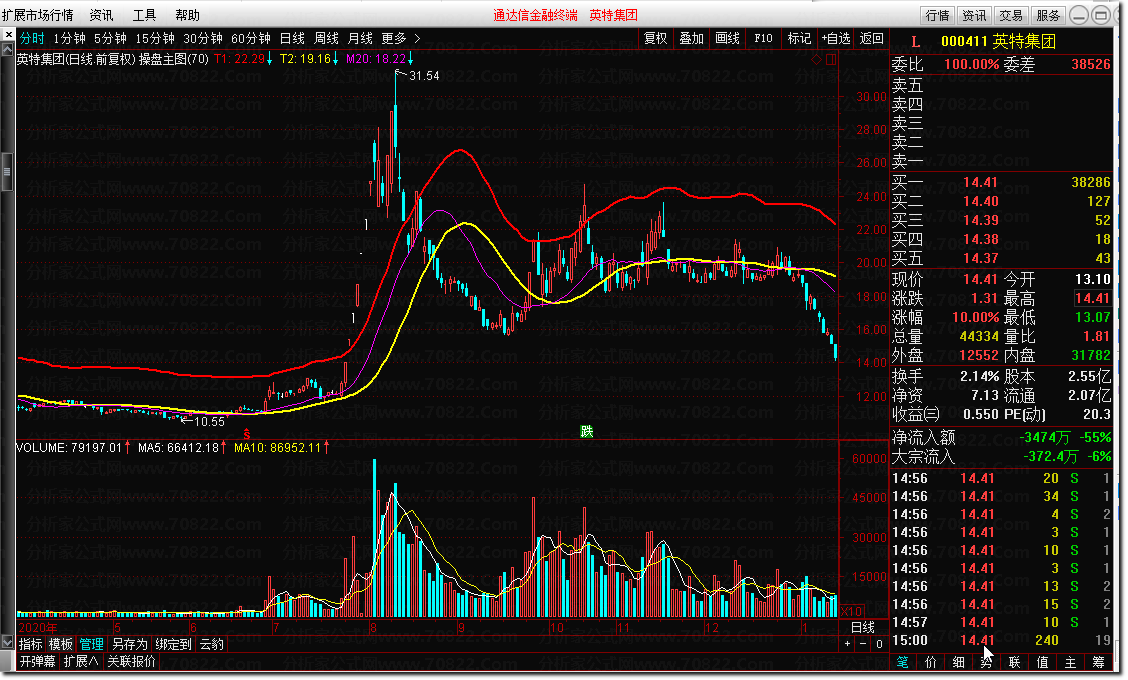Click the 关联报价 button
Viewport: 1128px width, 680px height.
[132, 661]
